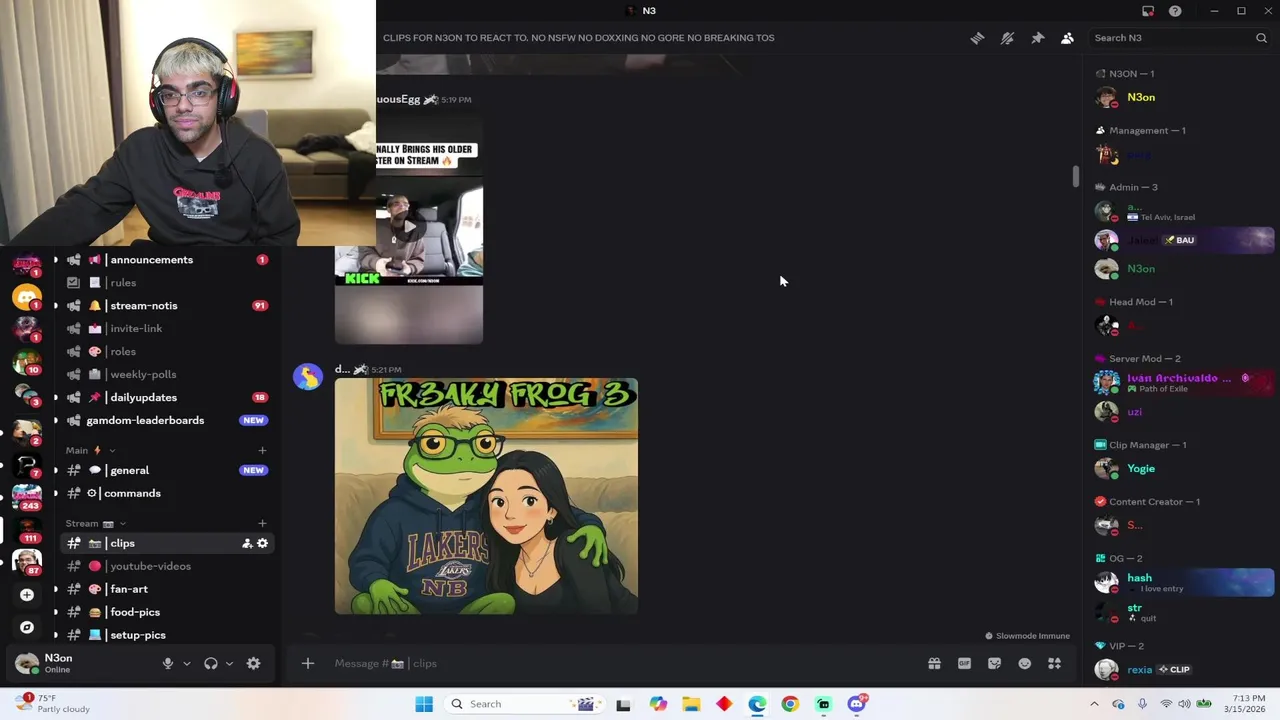
Task: Open Chrome from the taskbar
Action: click(790, 704)
